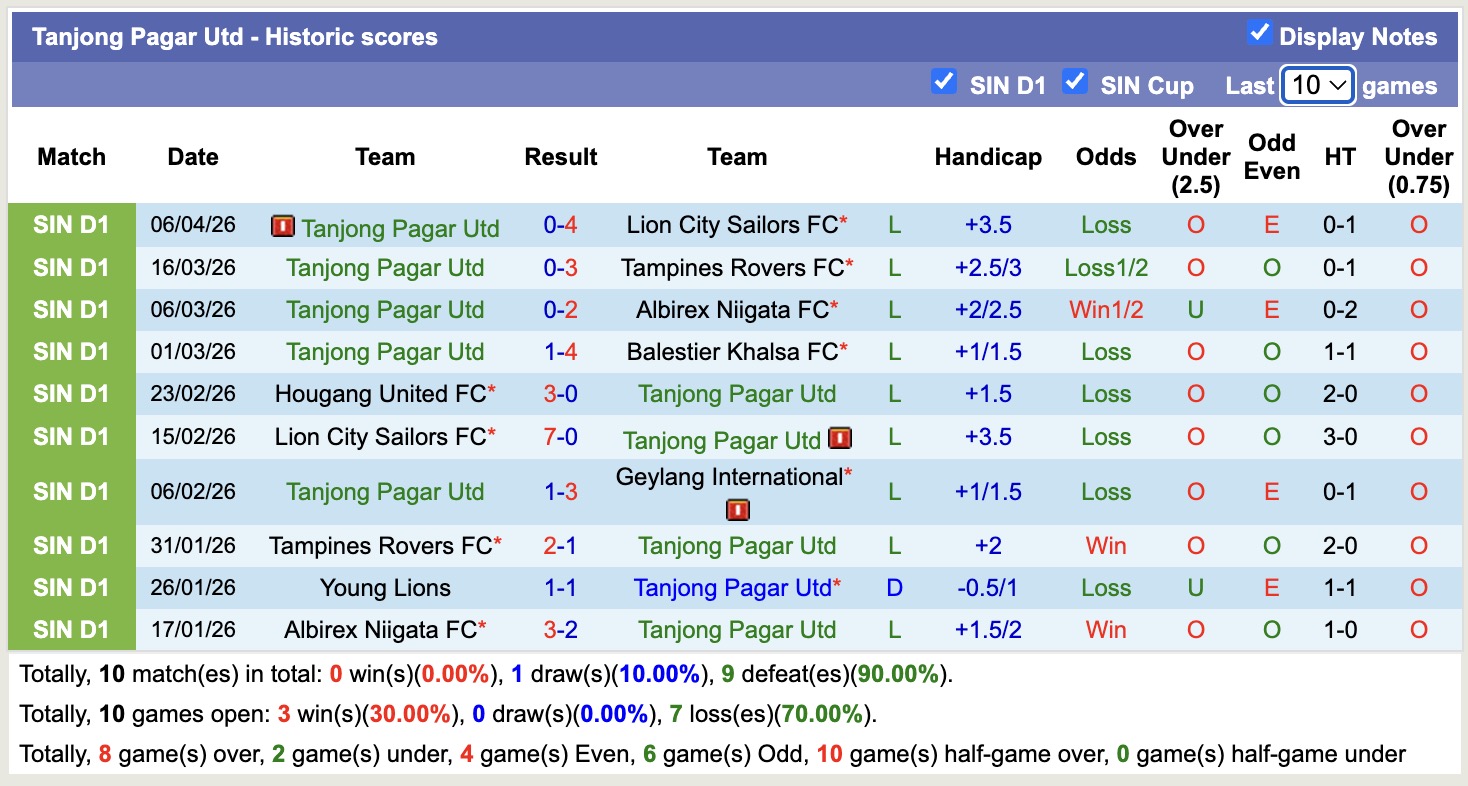This screenshot has width=1468, height=786.
Task: Click Balestier Khalsa FC team name
Action: coord(732,352)
